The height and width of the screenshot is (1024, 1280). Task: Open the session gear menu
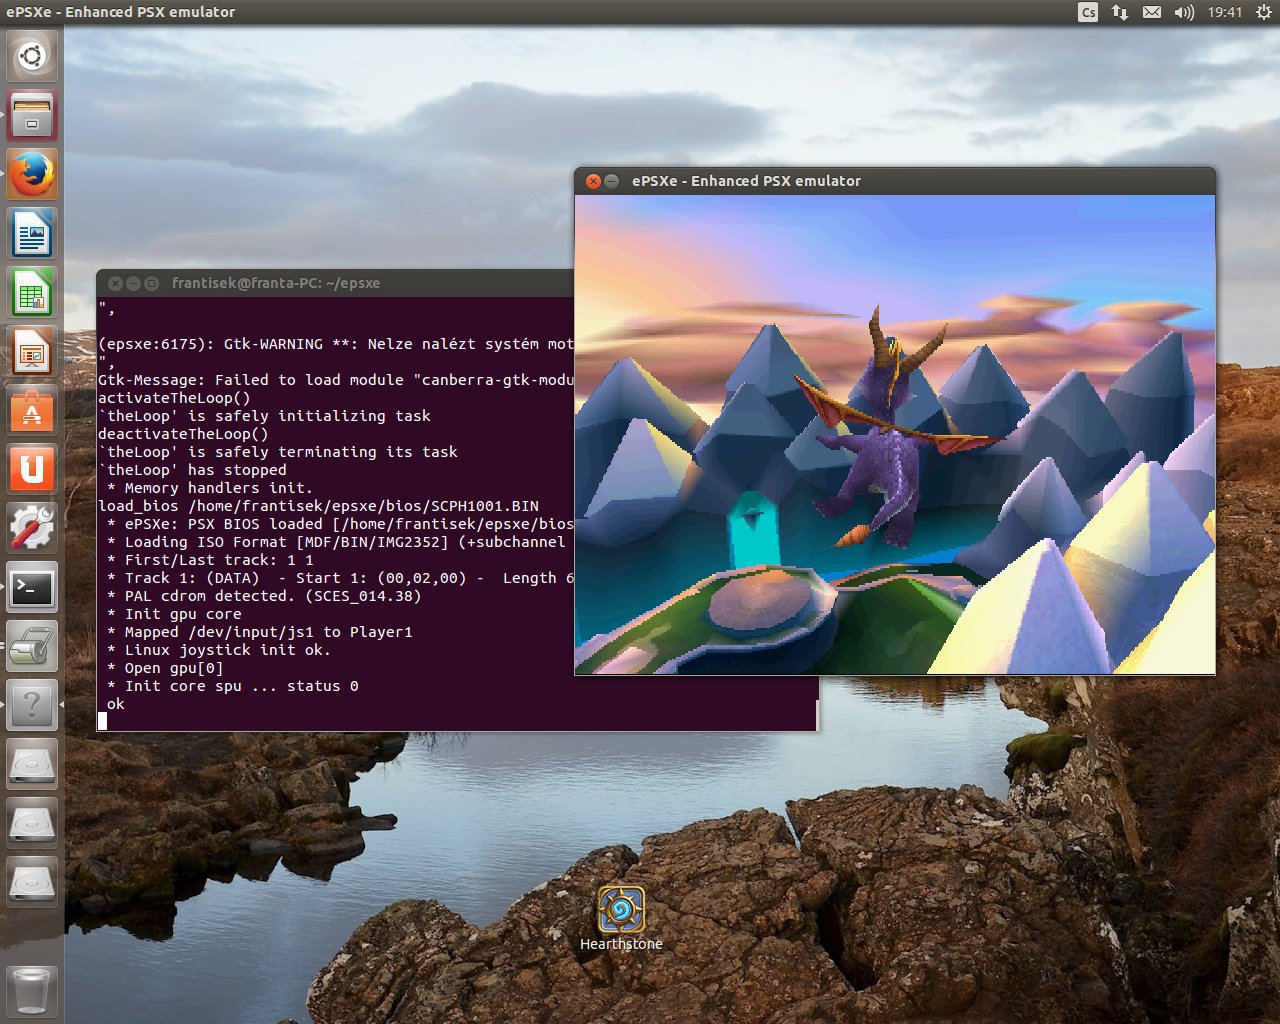(x=1262, y=12)
